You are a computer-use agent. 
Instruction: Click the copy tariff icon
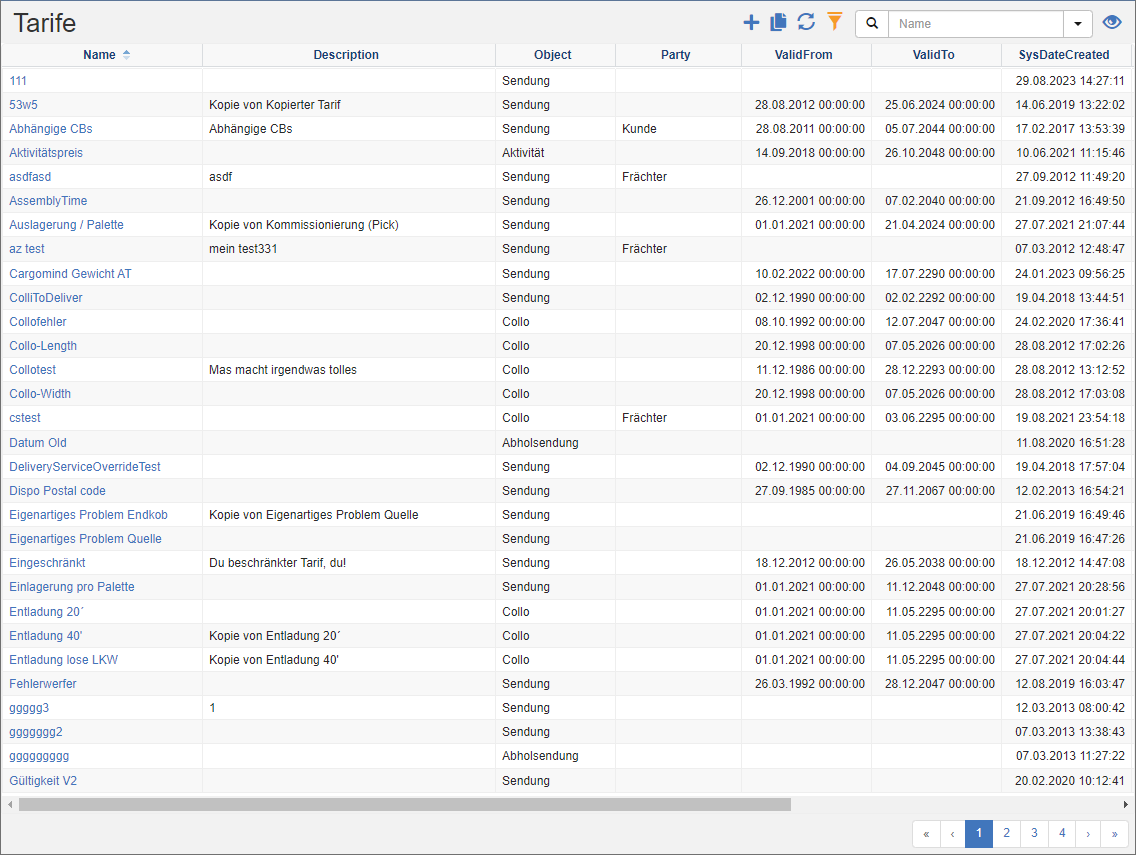[x=778, y=23]
